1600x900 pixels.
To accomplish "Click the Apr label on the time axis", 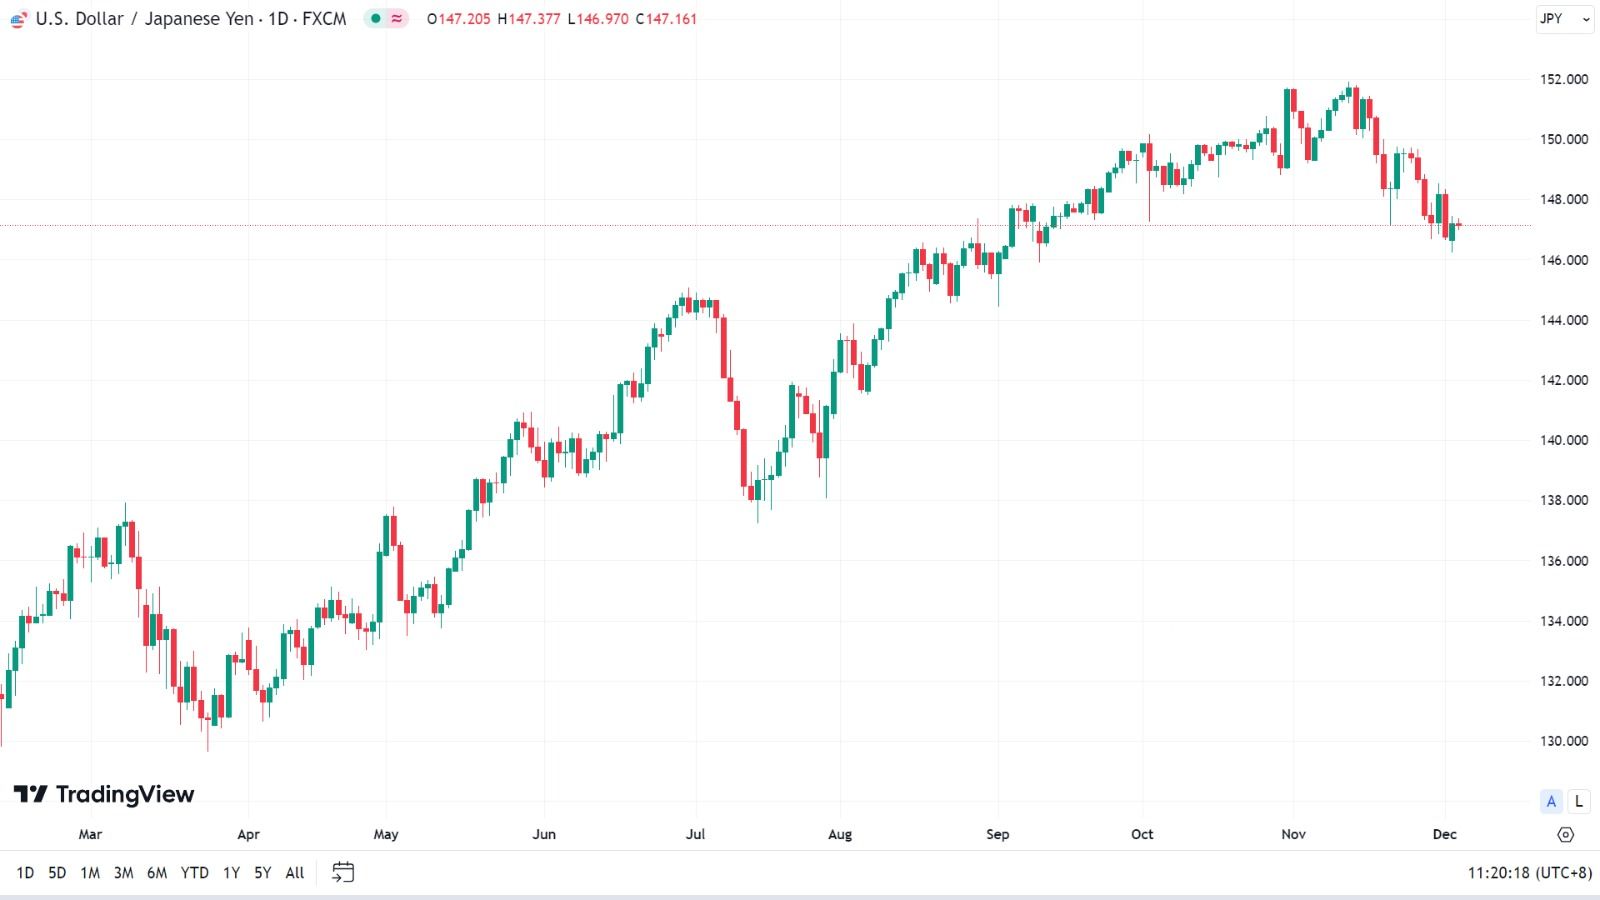I will tap(248, 834).
